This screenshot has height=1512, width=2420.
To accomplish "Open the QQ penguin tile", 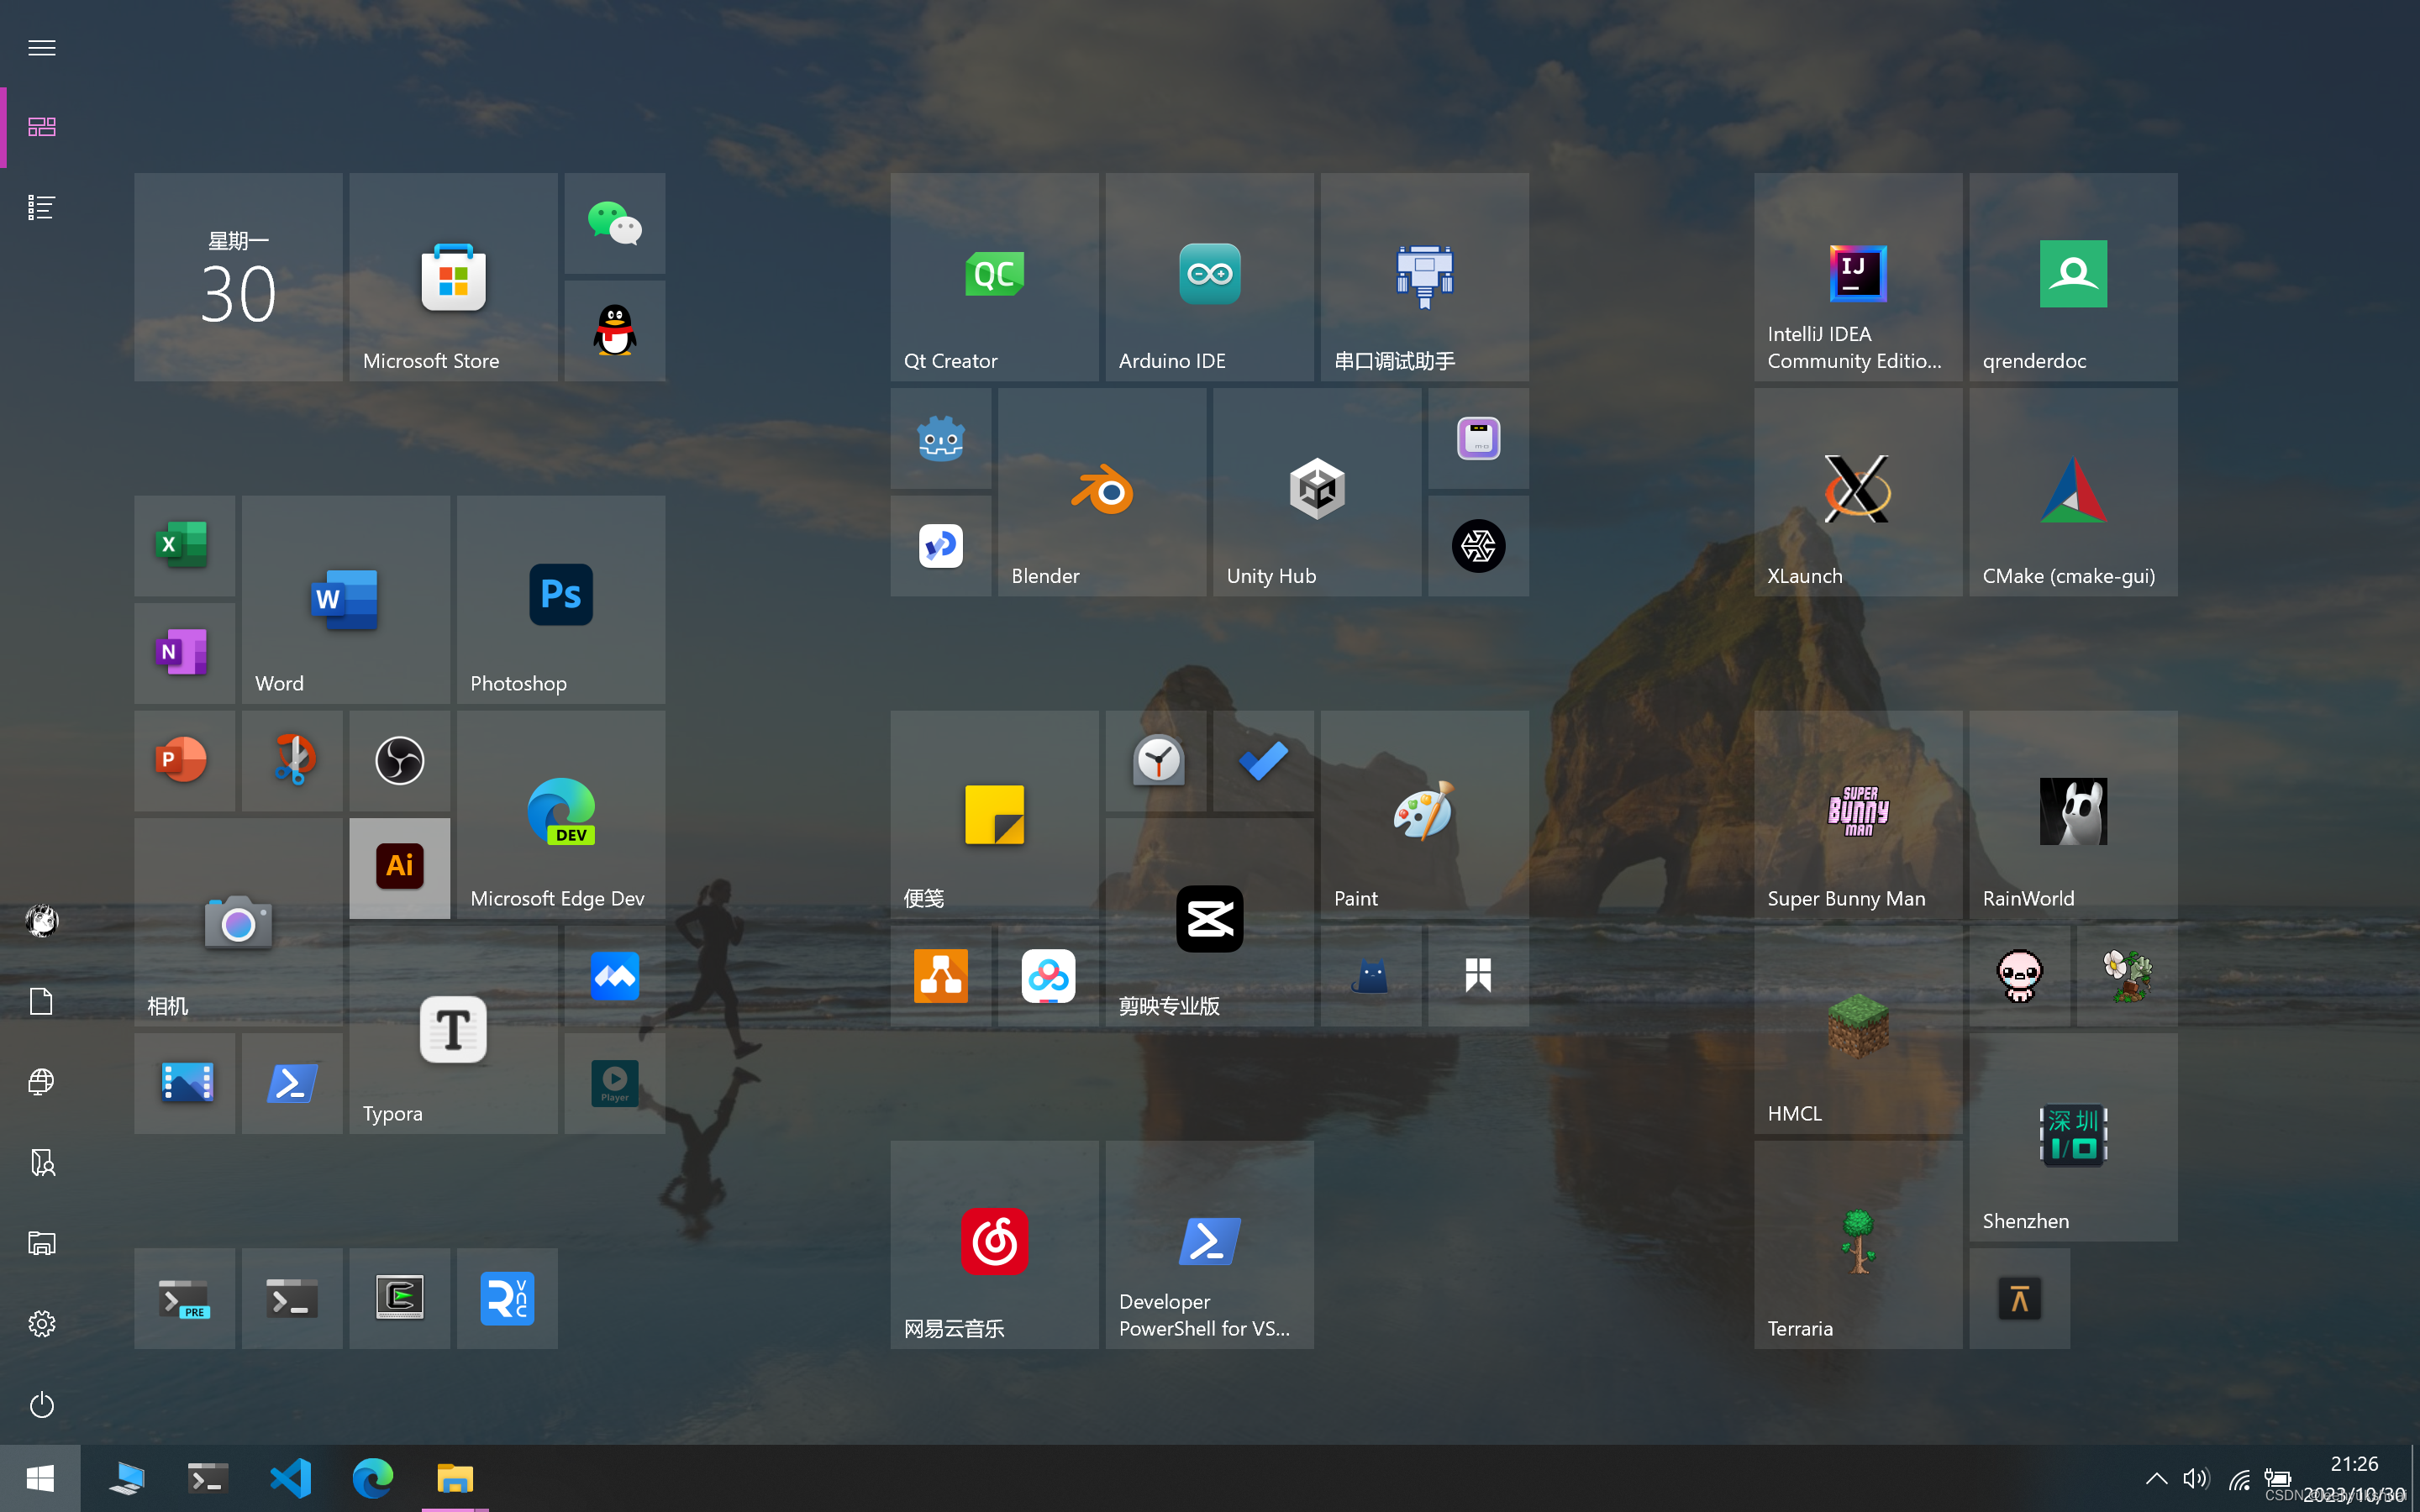I will (x=615, y=331).
